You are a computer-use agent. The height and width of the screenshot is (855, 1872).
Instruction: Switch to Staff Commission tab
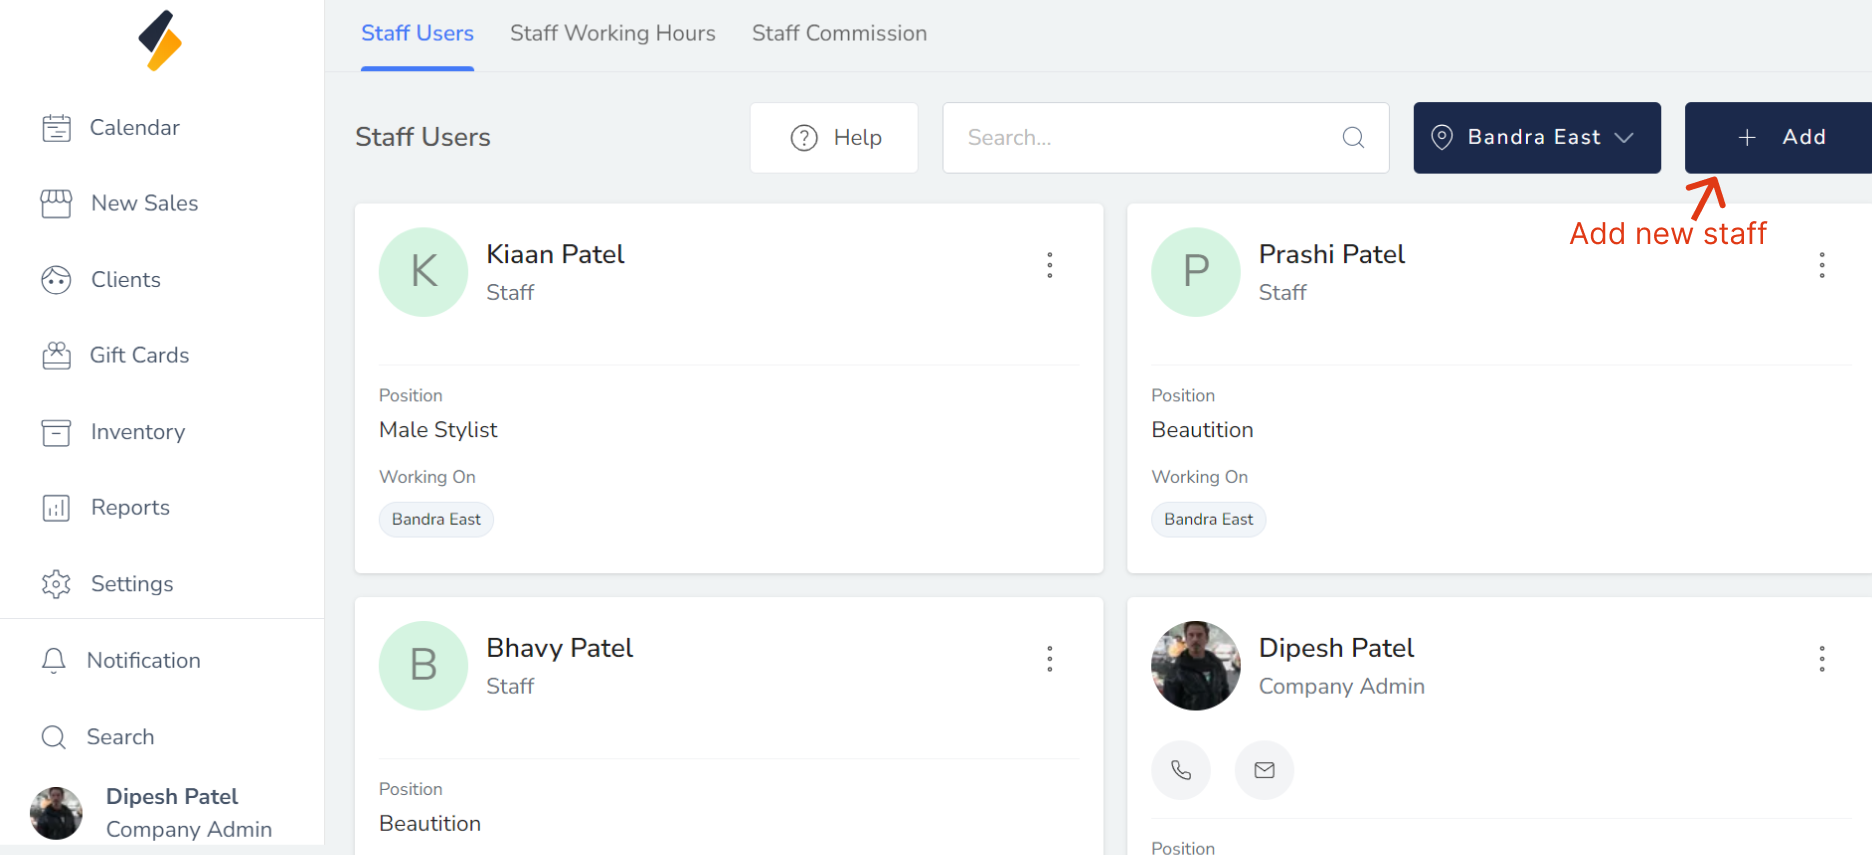pos(839,34)
